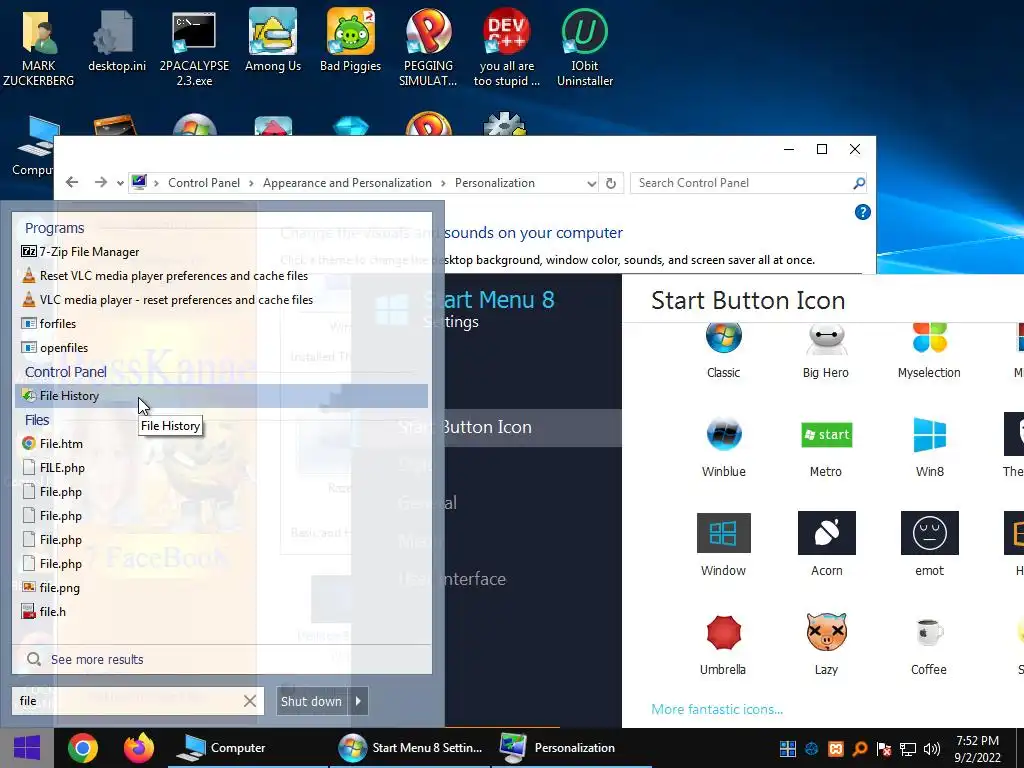Open the forfiles program result

[x=221, y=324]
